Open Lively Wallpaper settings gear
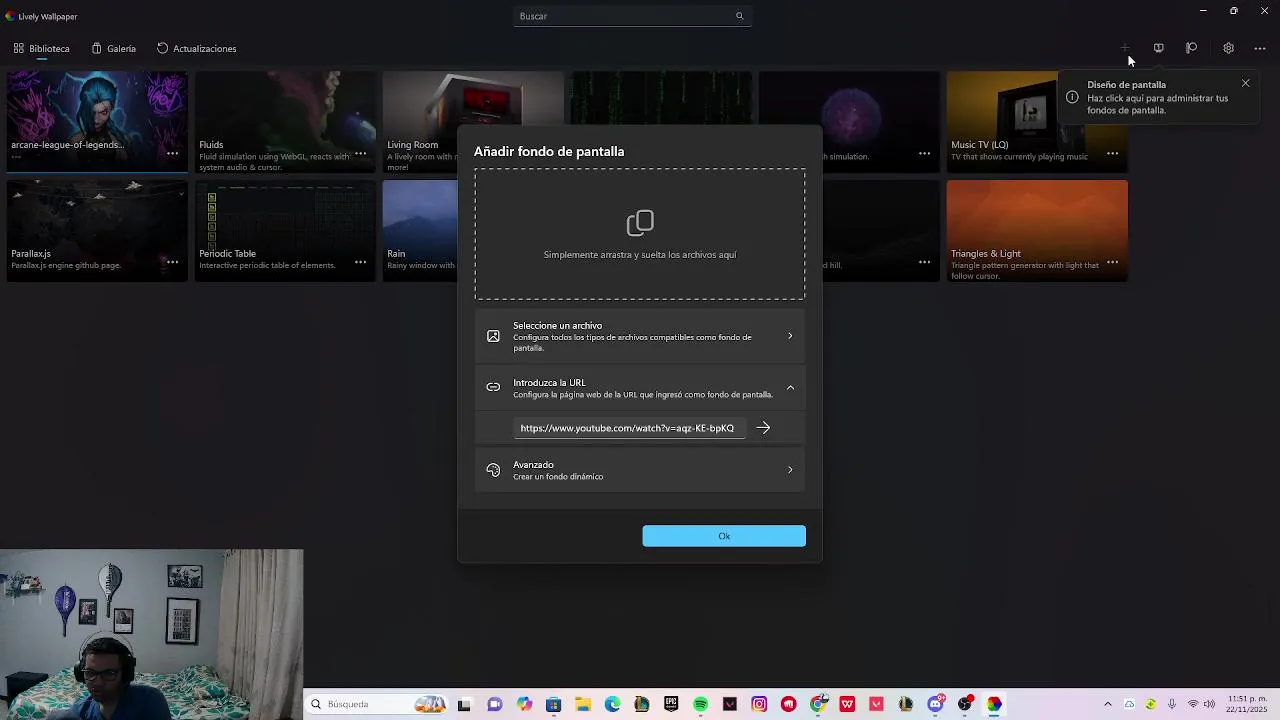 coord(1228,48)
